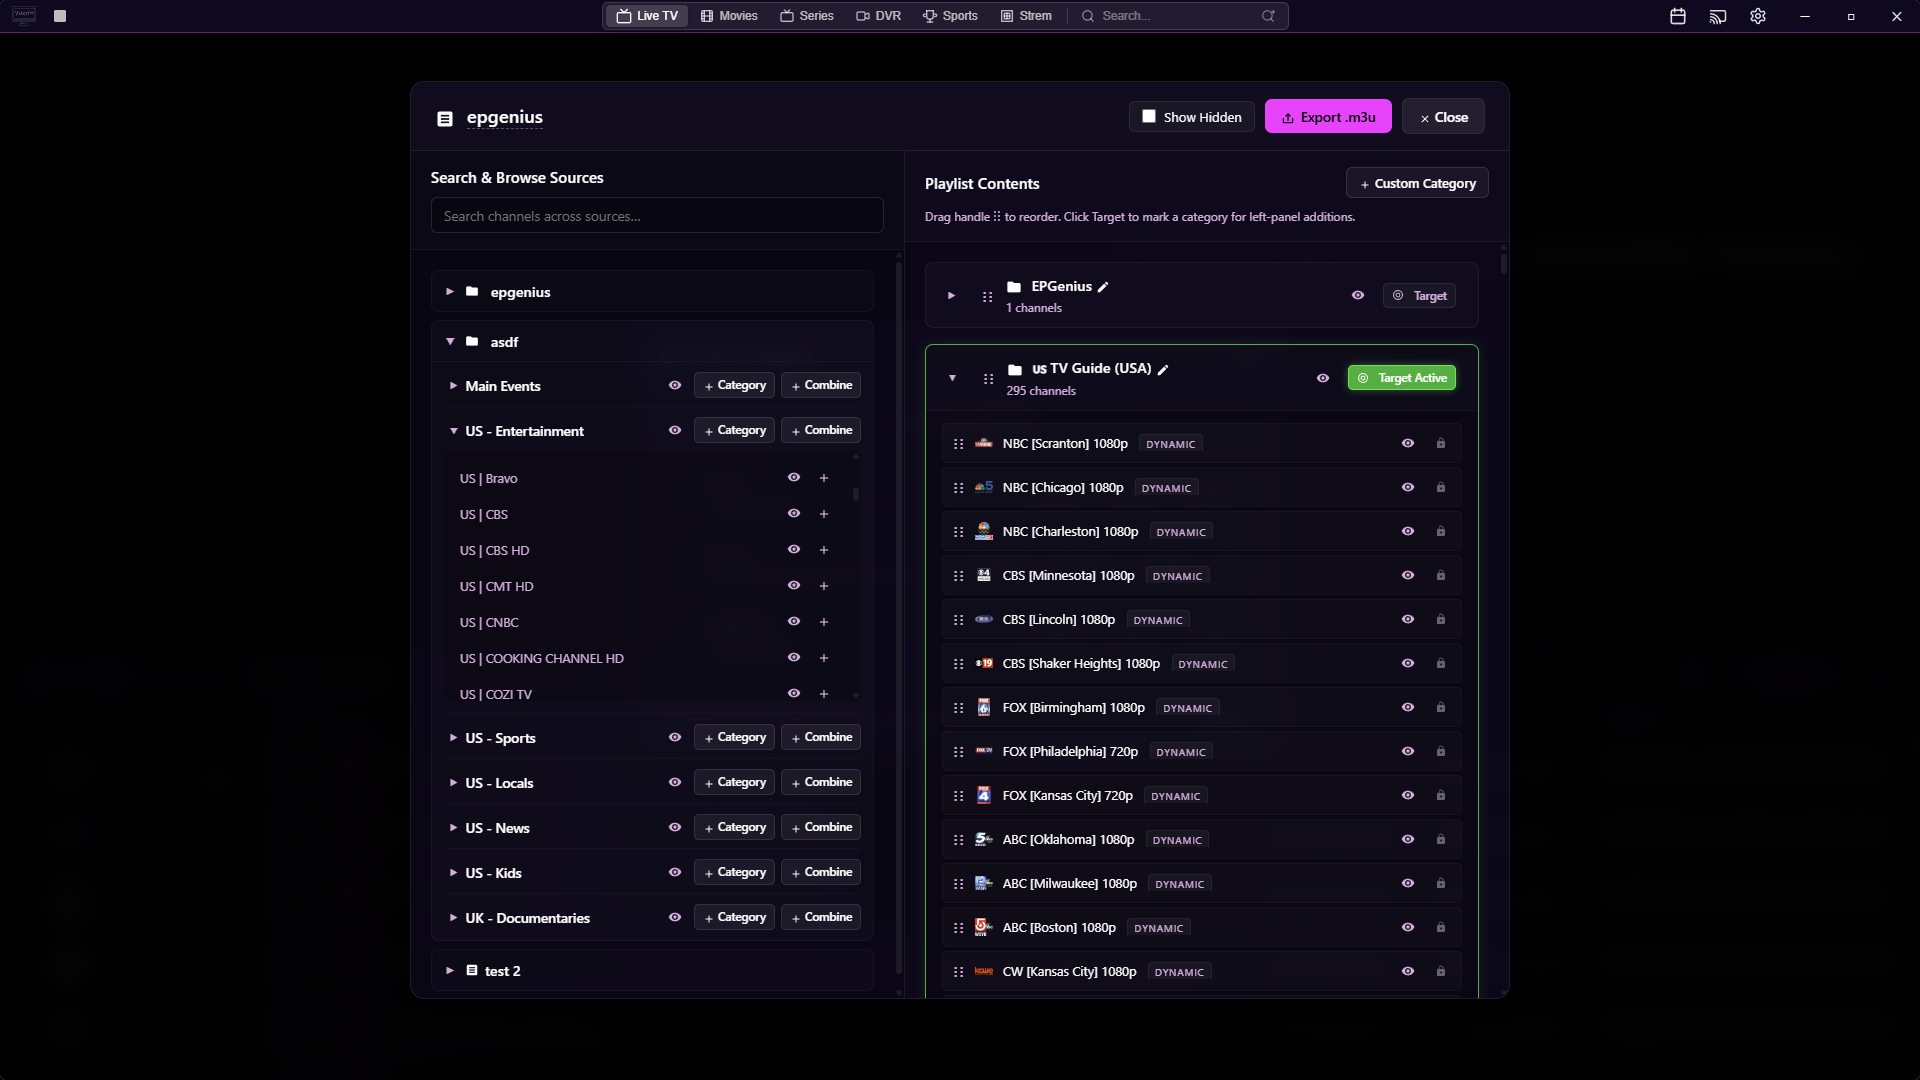The image size is (1920, 1080).
Task: Expand the test 2 source
Action: pos(450,971)
